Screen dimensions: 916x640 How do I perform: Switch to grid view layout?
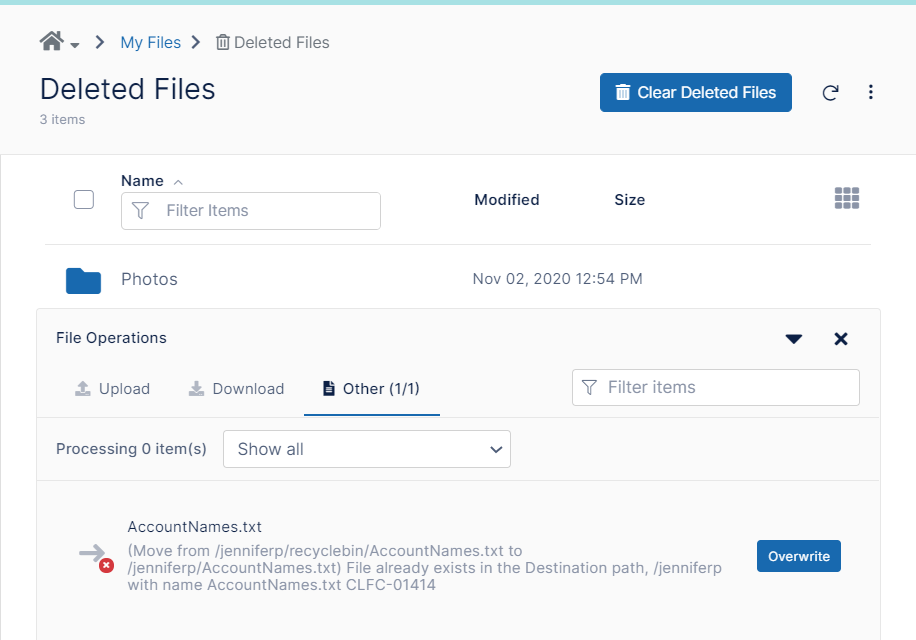point(847,199)
